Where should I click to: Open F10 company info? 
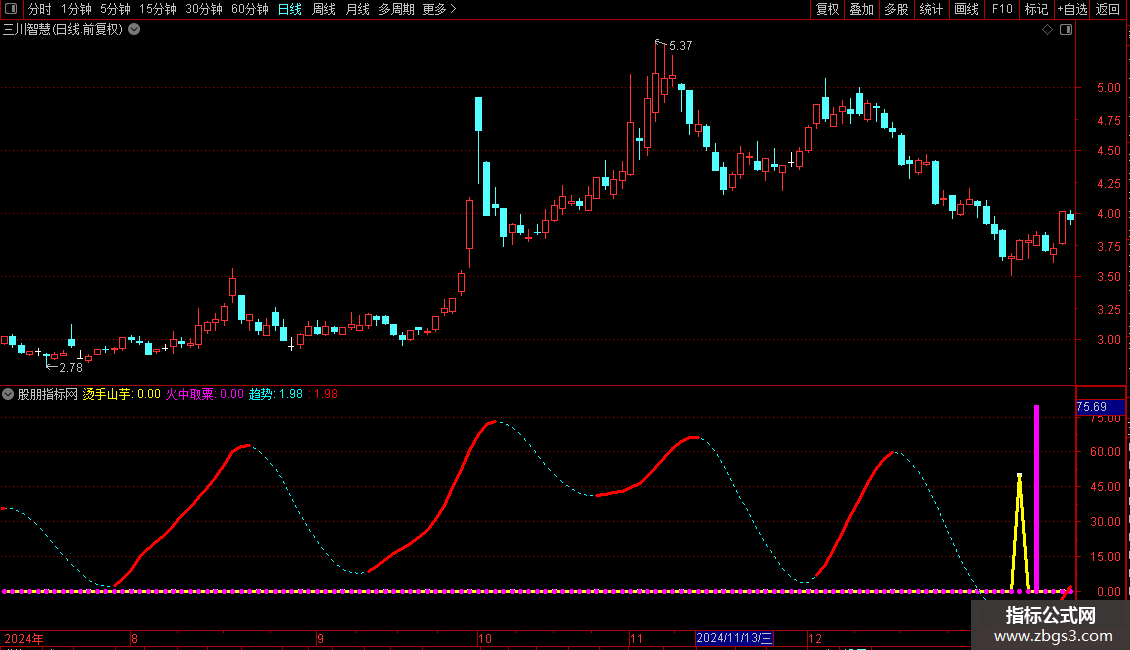(1002, 9)
